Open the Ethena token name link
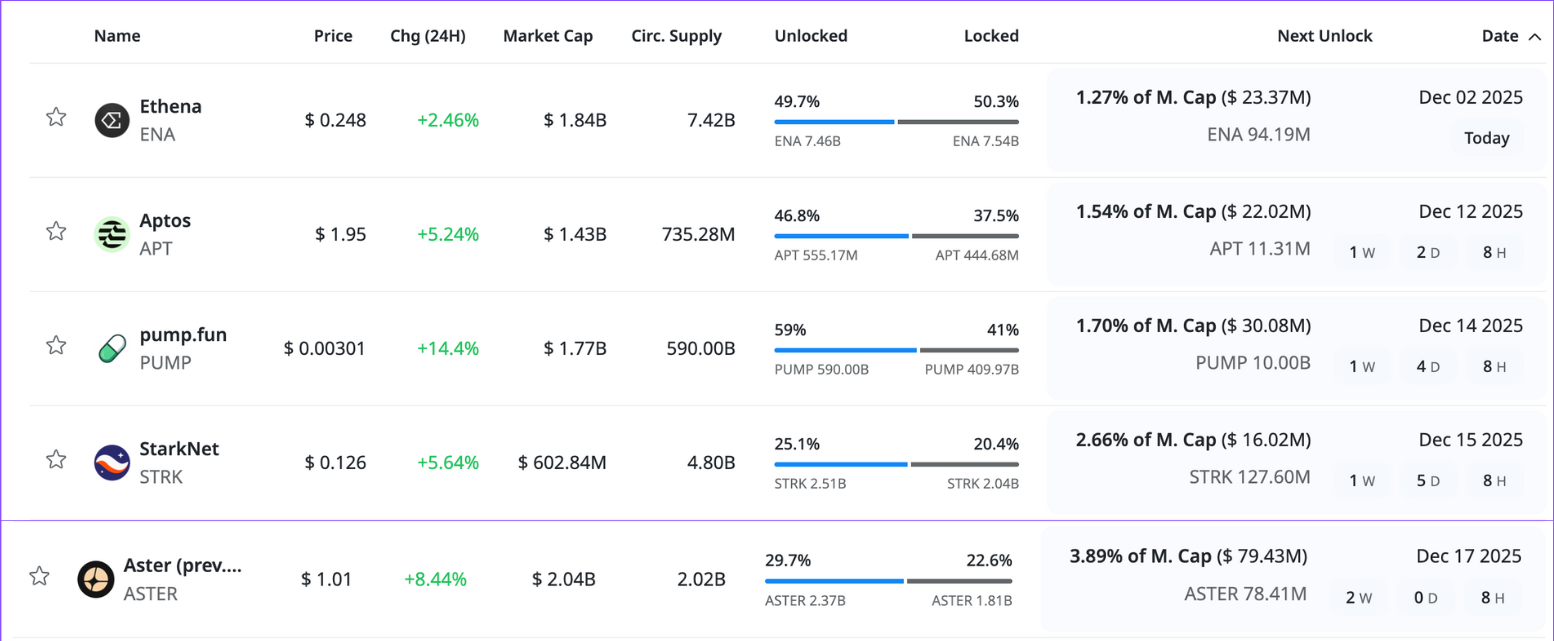The width and height of the screenshot is (1554, 641). tap(170, 107)
